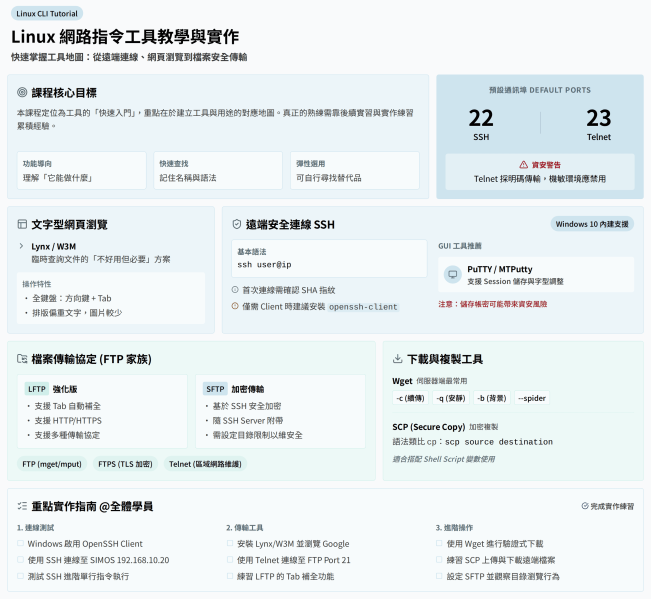This screenshot has width=651, height=599.
Task: Check 設定 SFTP 並觀察目錄瀏覽行為
Action: (439, 576)
